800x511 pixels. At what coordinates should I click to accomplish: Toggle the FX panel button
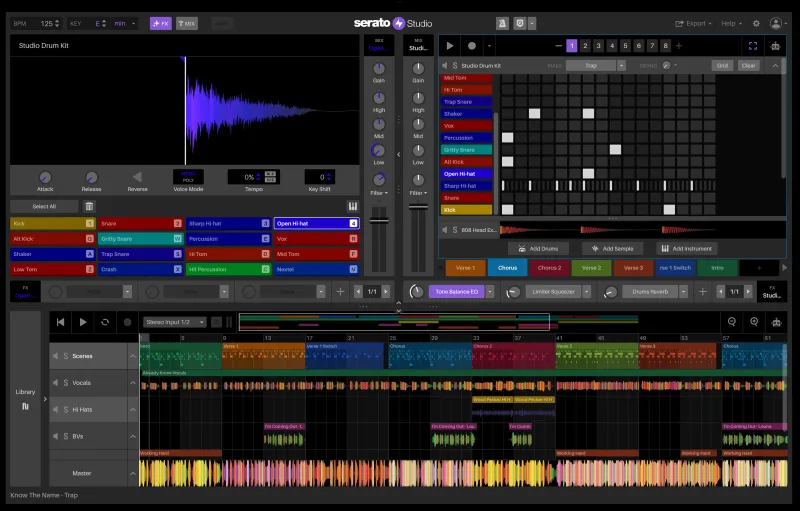point(161,23)
